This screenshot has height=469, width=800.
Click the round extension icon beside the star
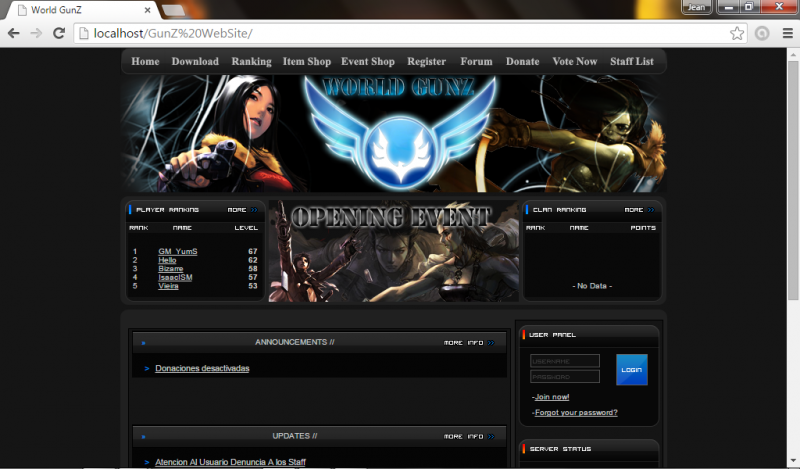tap(762, 33)
